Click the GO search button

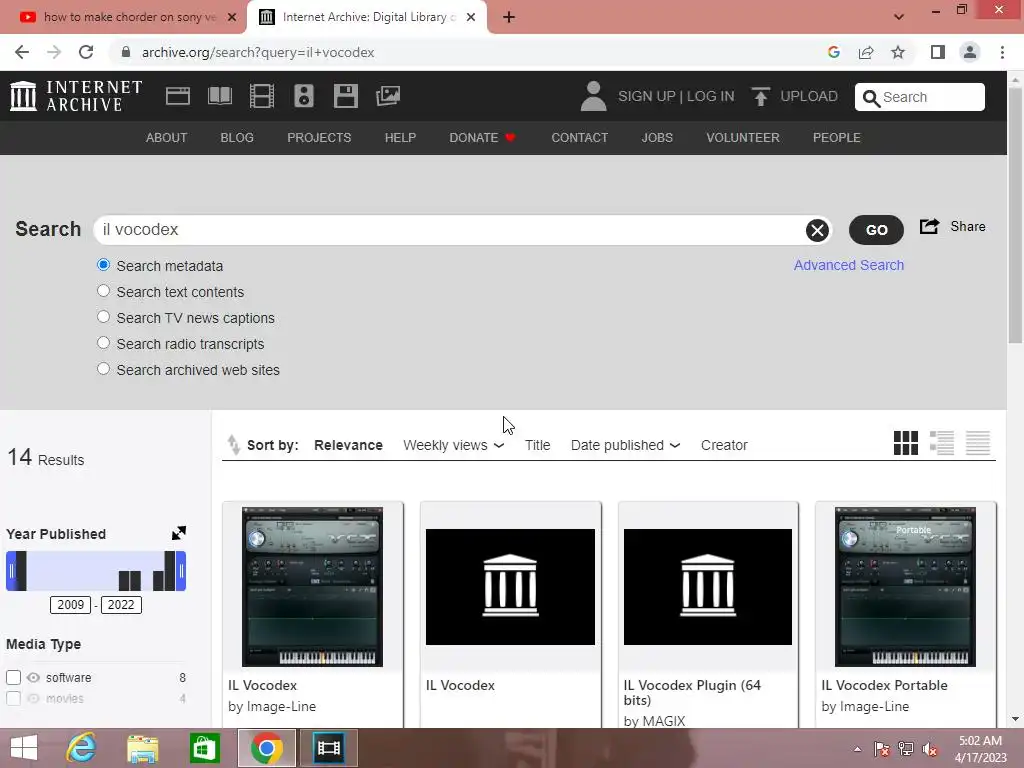[876, 230]
